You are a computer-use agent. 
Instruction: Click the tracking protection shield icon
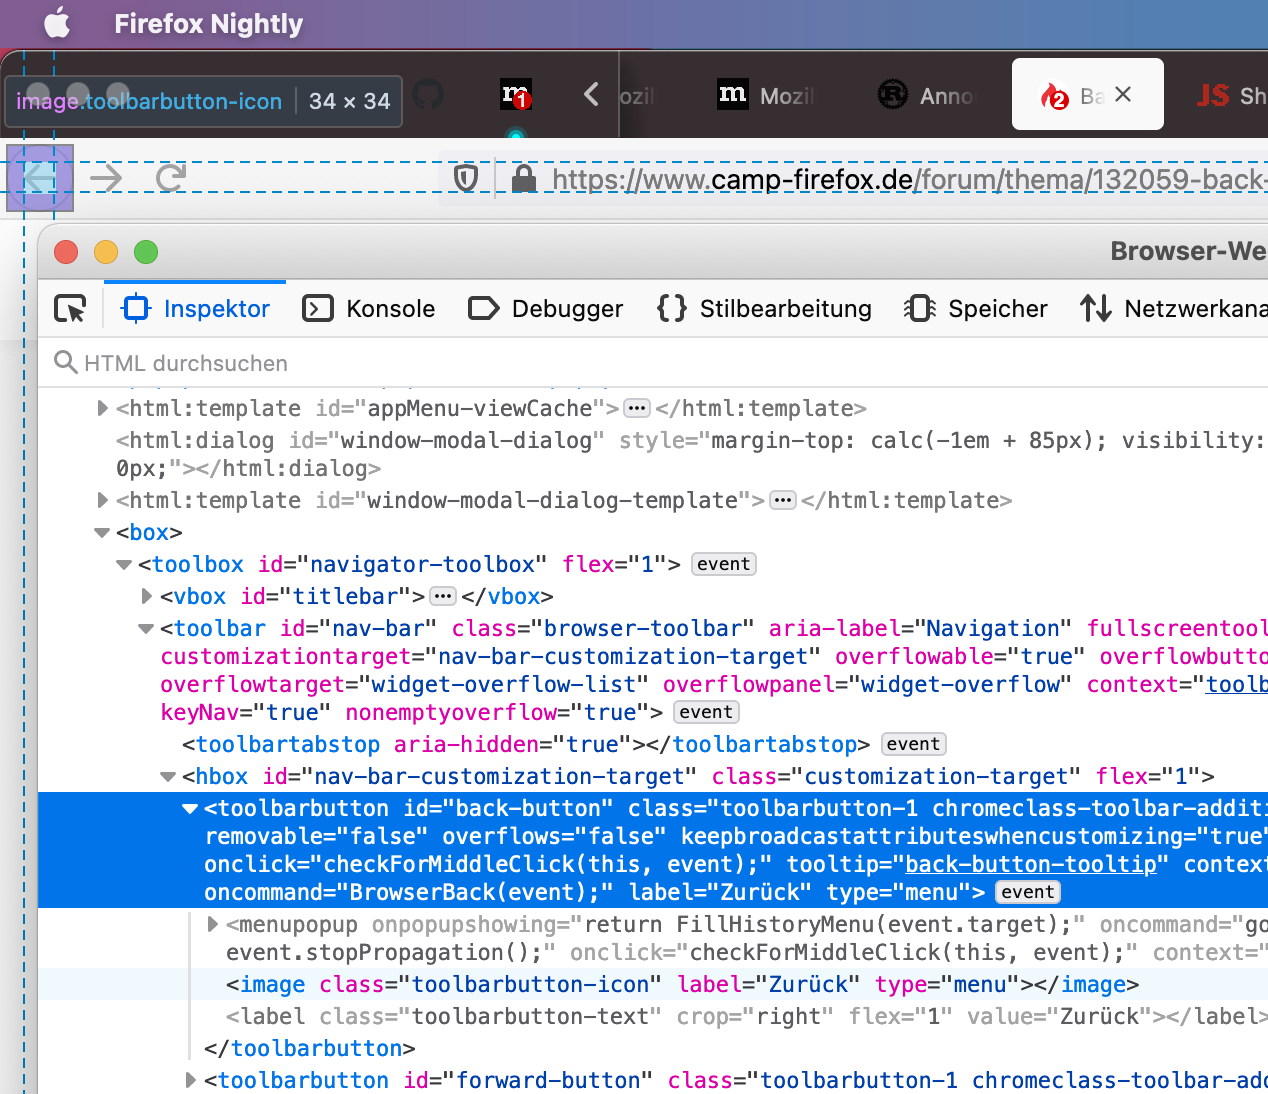[466, 179]
